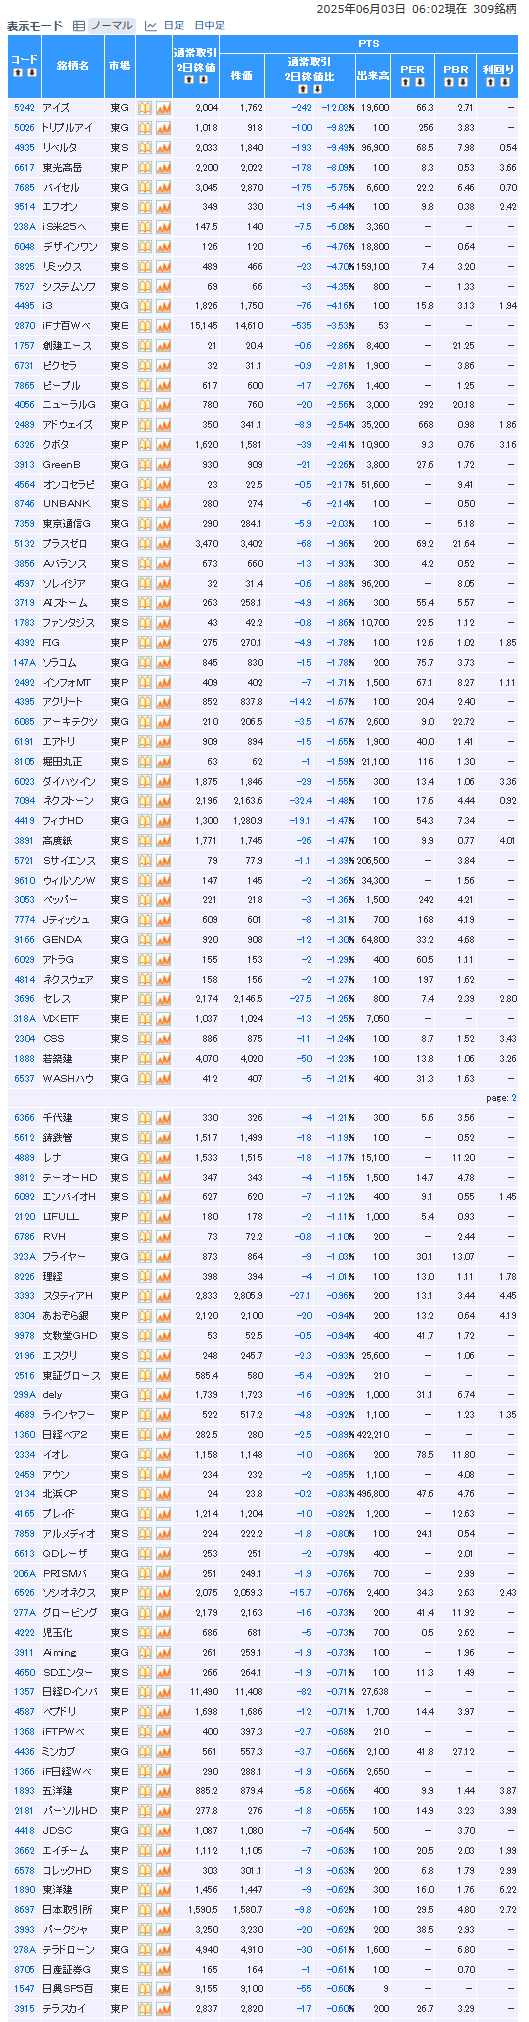Screen dimensions: 529x2022
Task: Open stock code 1357 link
Action: (24, 1691)
